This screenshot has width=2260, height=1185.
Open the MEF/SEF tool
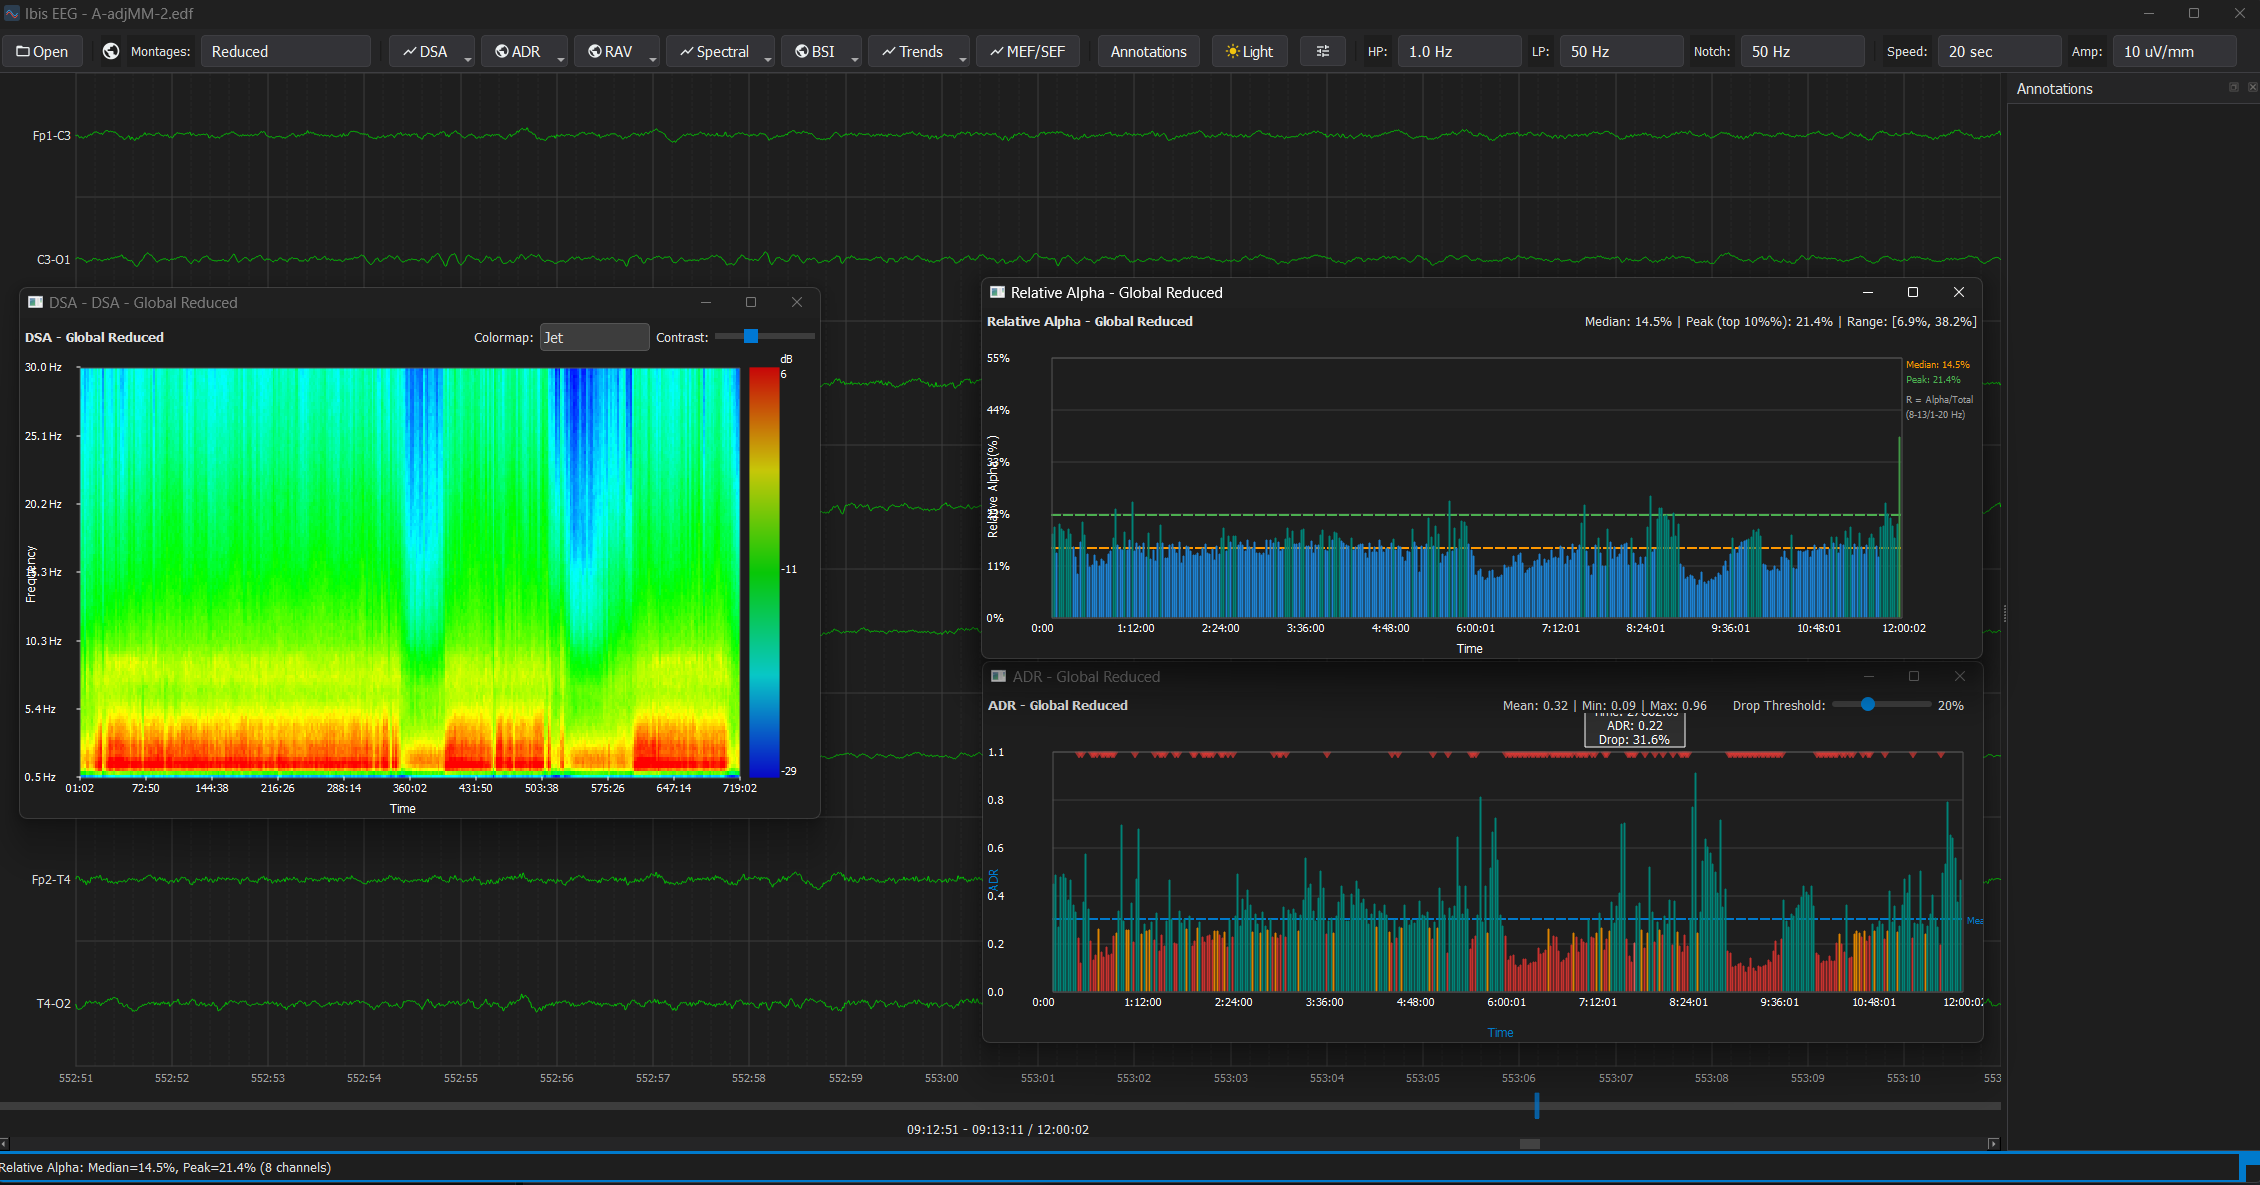pos(1028,51)
